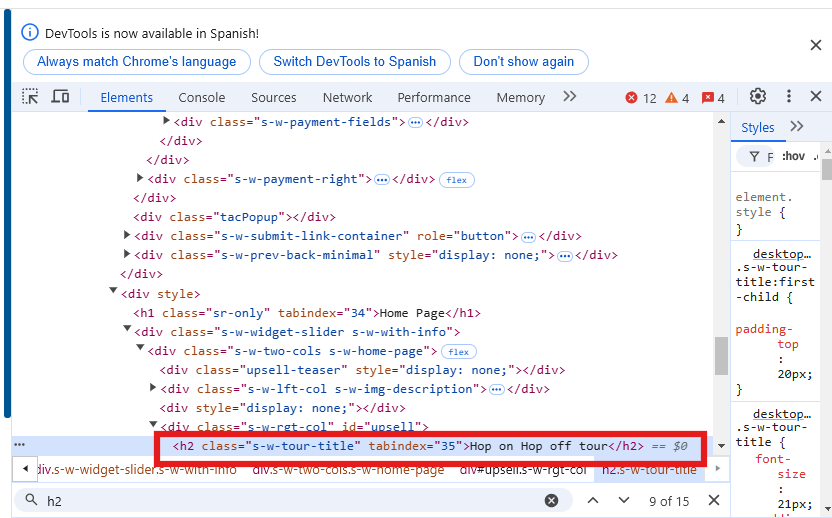
Task: Click the element.style rule block
Action: coord(764,212)
